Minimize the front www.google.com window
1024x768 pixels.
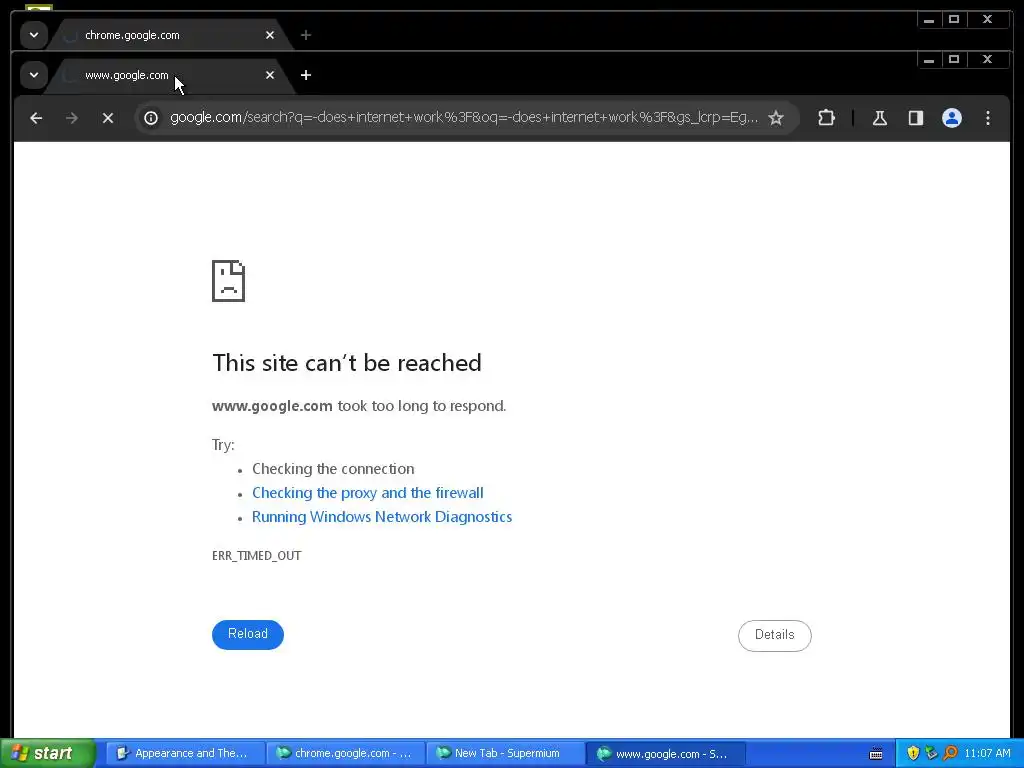coord(929,59)
